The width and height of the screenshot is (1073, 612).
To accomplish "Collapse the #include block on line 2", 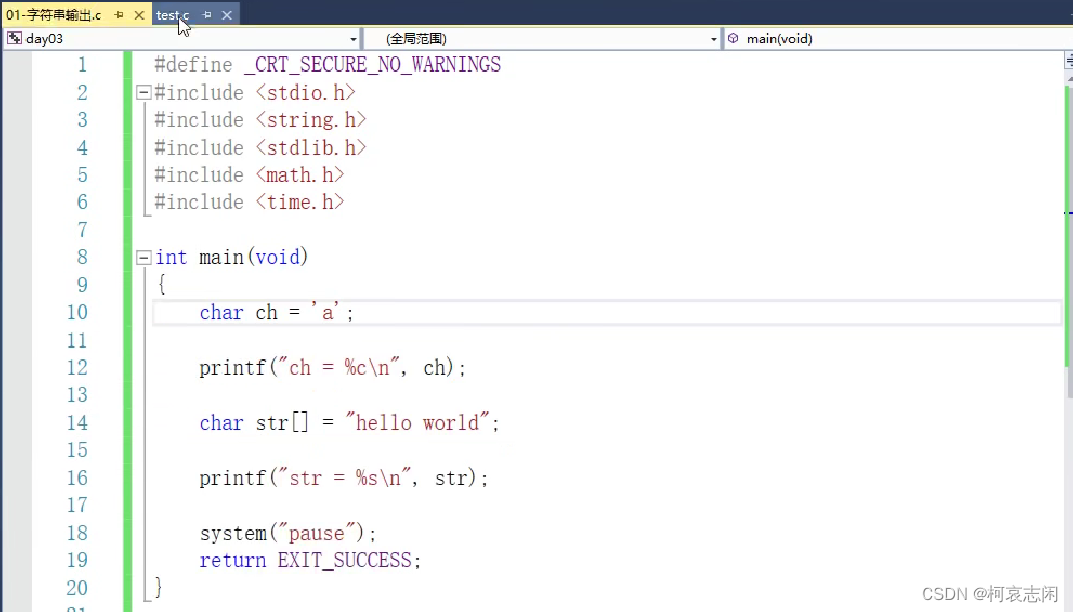I will coord(143,92).
